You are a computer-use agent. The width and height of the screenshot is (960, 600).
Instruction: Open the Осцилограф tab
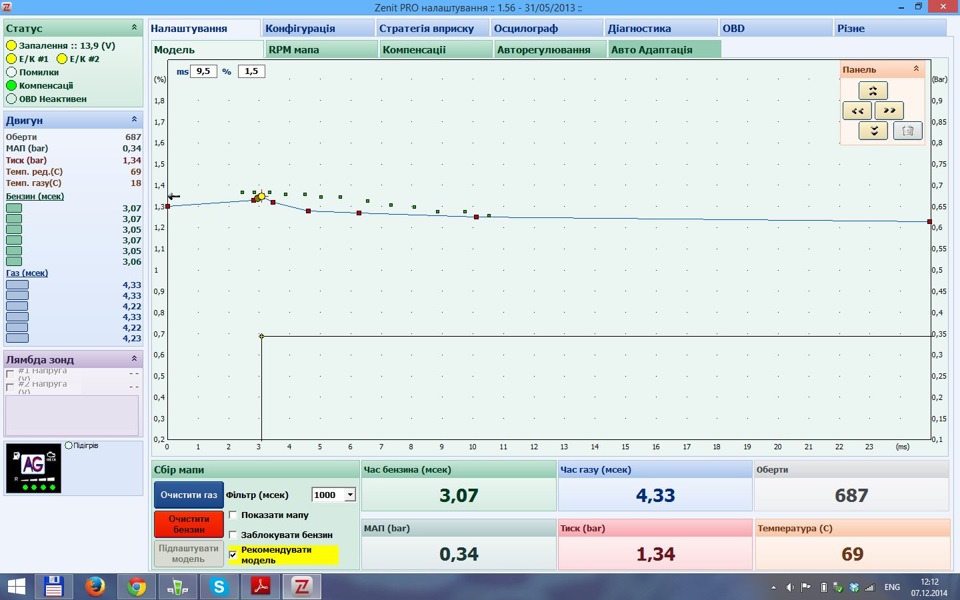pyautogui.click(x=547, y=28)
